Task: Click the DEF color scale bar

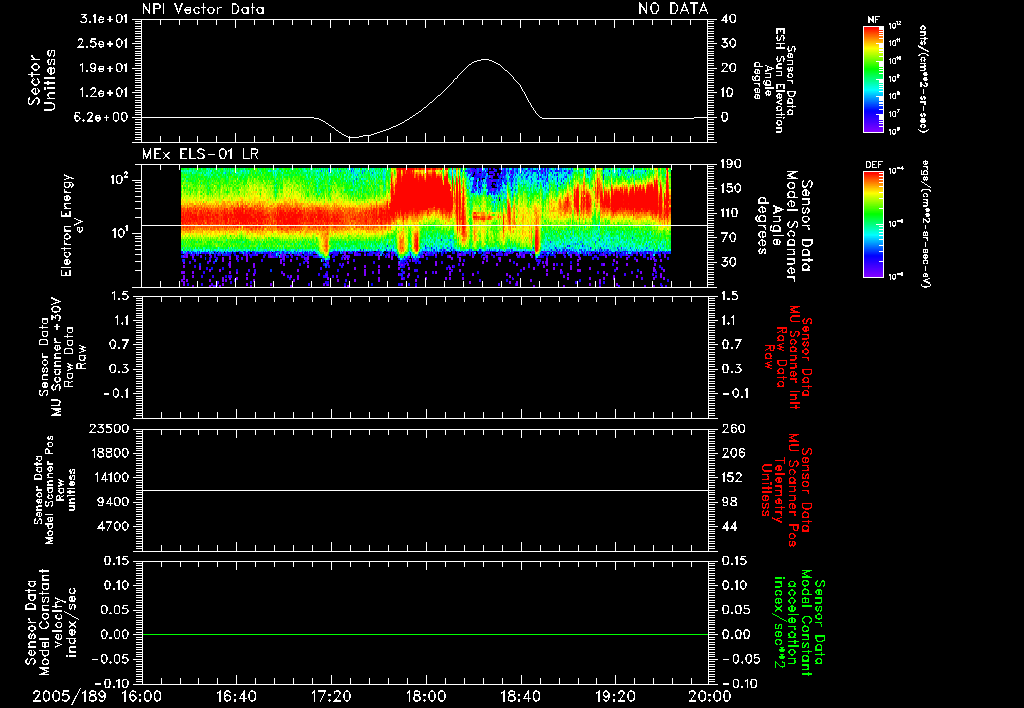Action: click(874, 224)
